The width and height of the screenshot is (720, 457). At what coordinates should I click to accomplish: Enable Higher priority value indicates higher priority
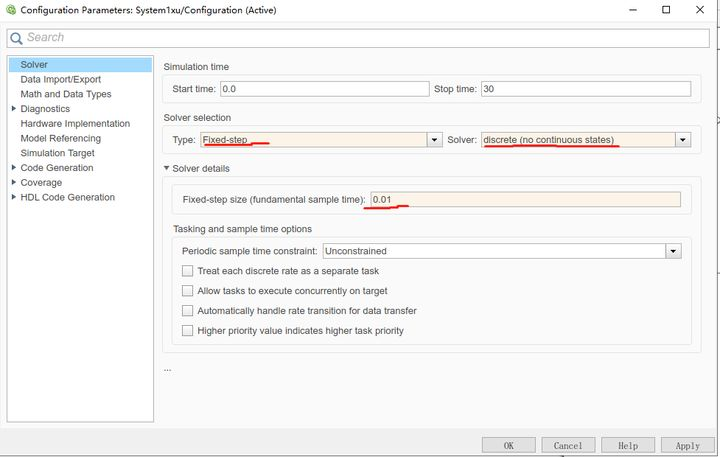point(187,331)
